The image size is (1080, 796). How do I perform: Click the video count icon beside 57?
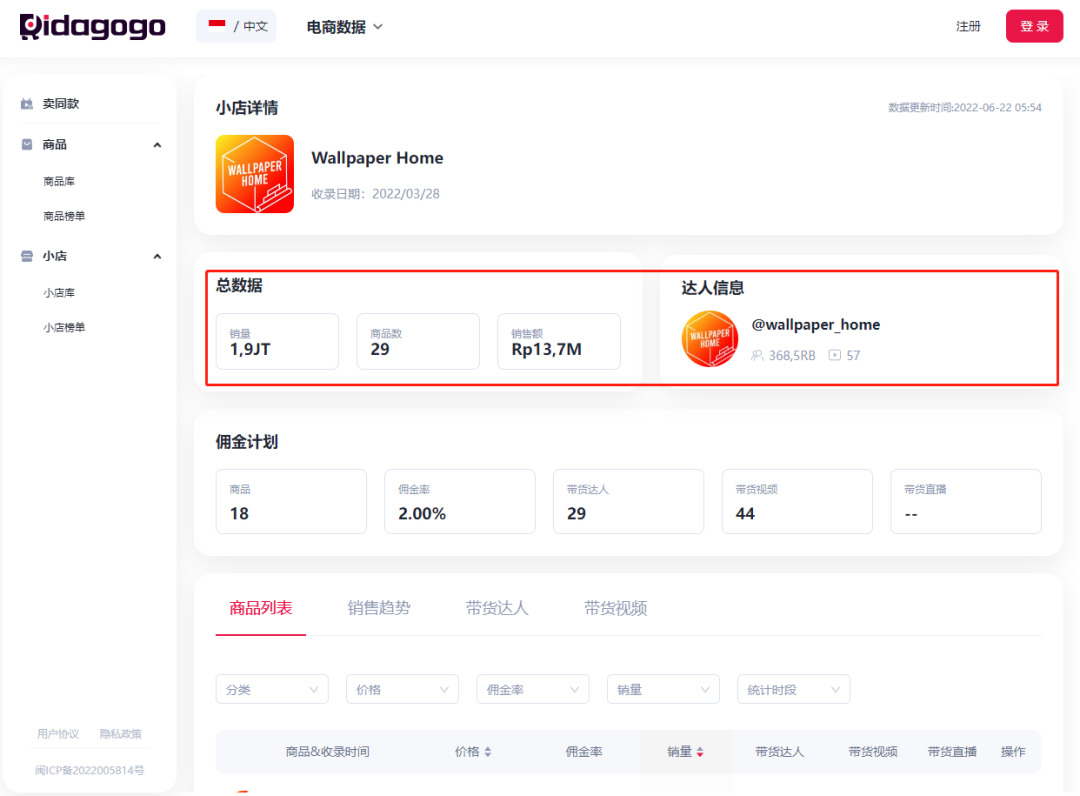[835, 355]
